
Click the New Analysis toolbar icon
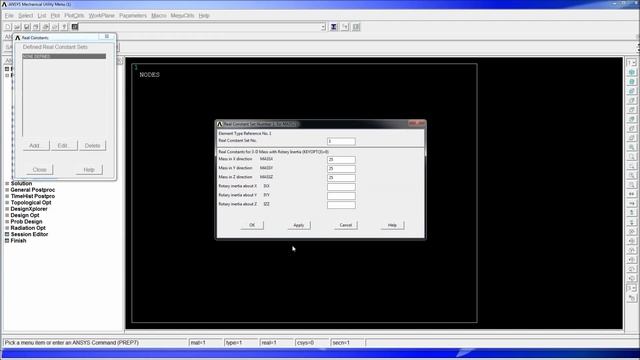coord(8,27)
